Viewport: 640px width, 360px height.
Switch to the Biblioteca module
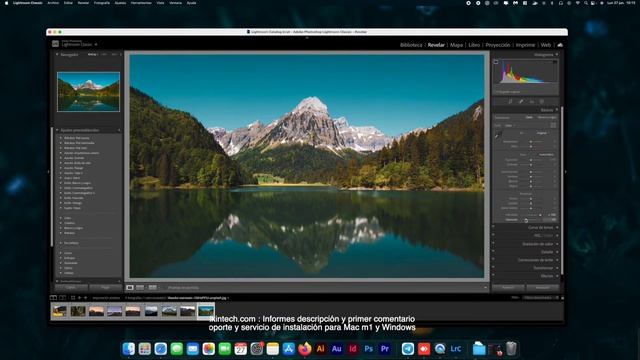411,45
